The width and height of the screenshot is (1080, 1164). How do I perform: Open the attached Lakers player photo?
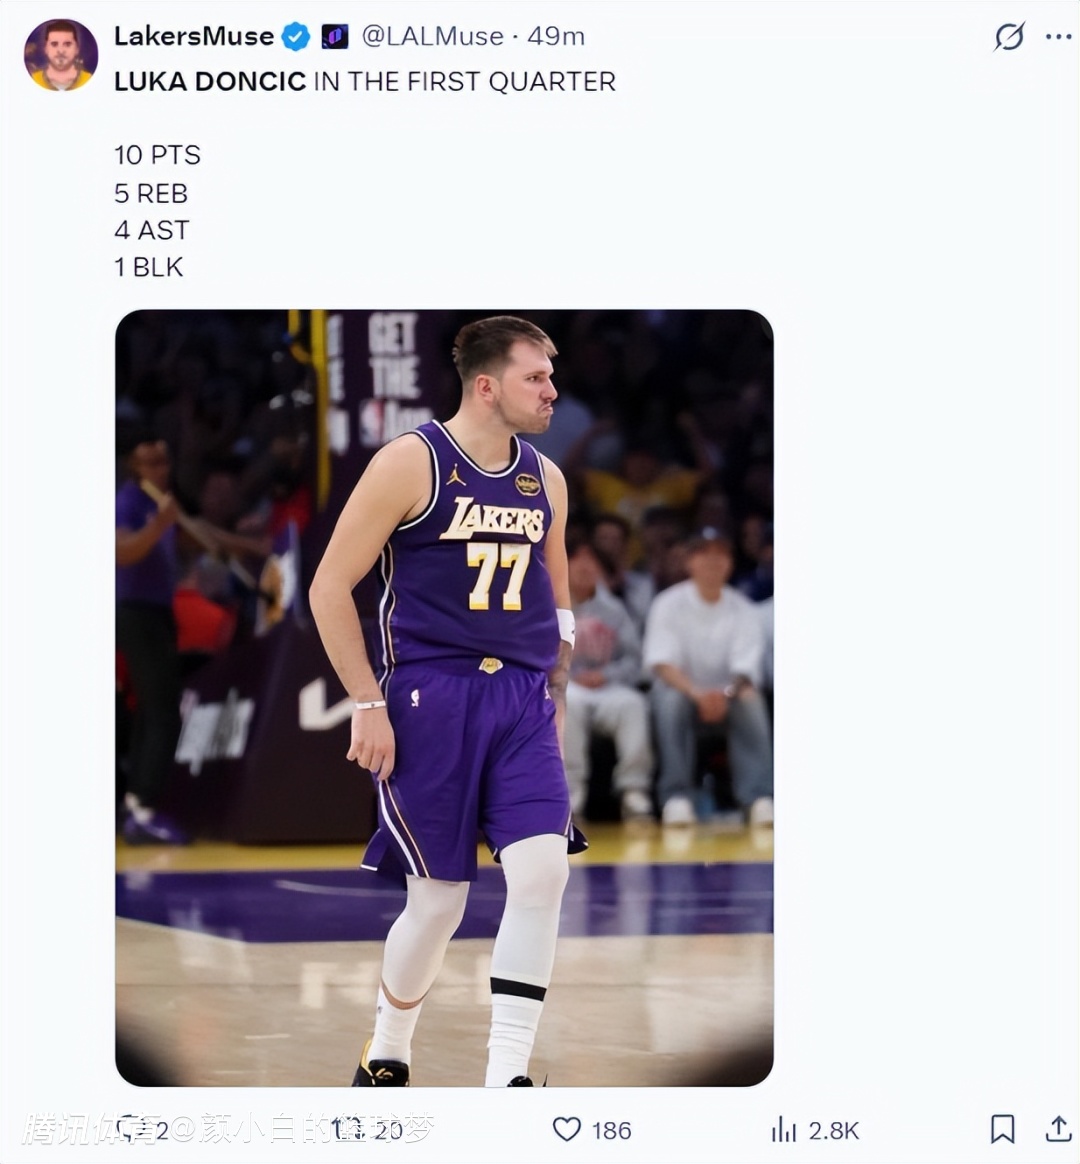[444, 697]
